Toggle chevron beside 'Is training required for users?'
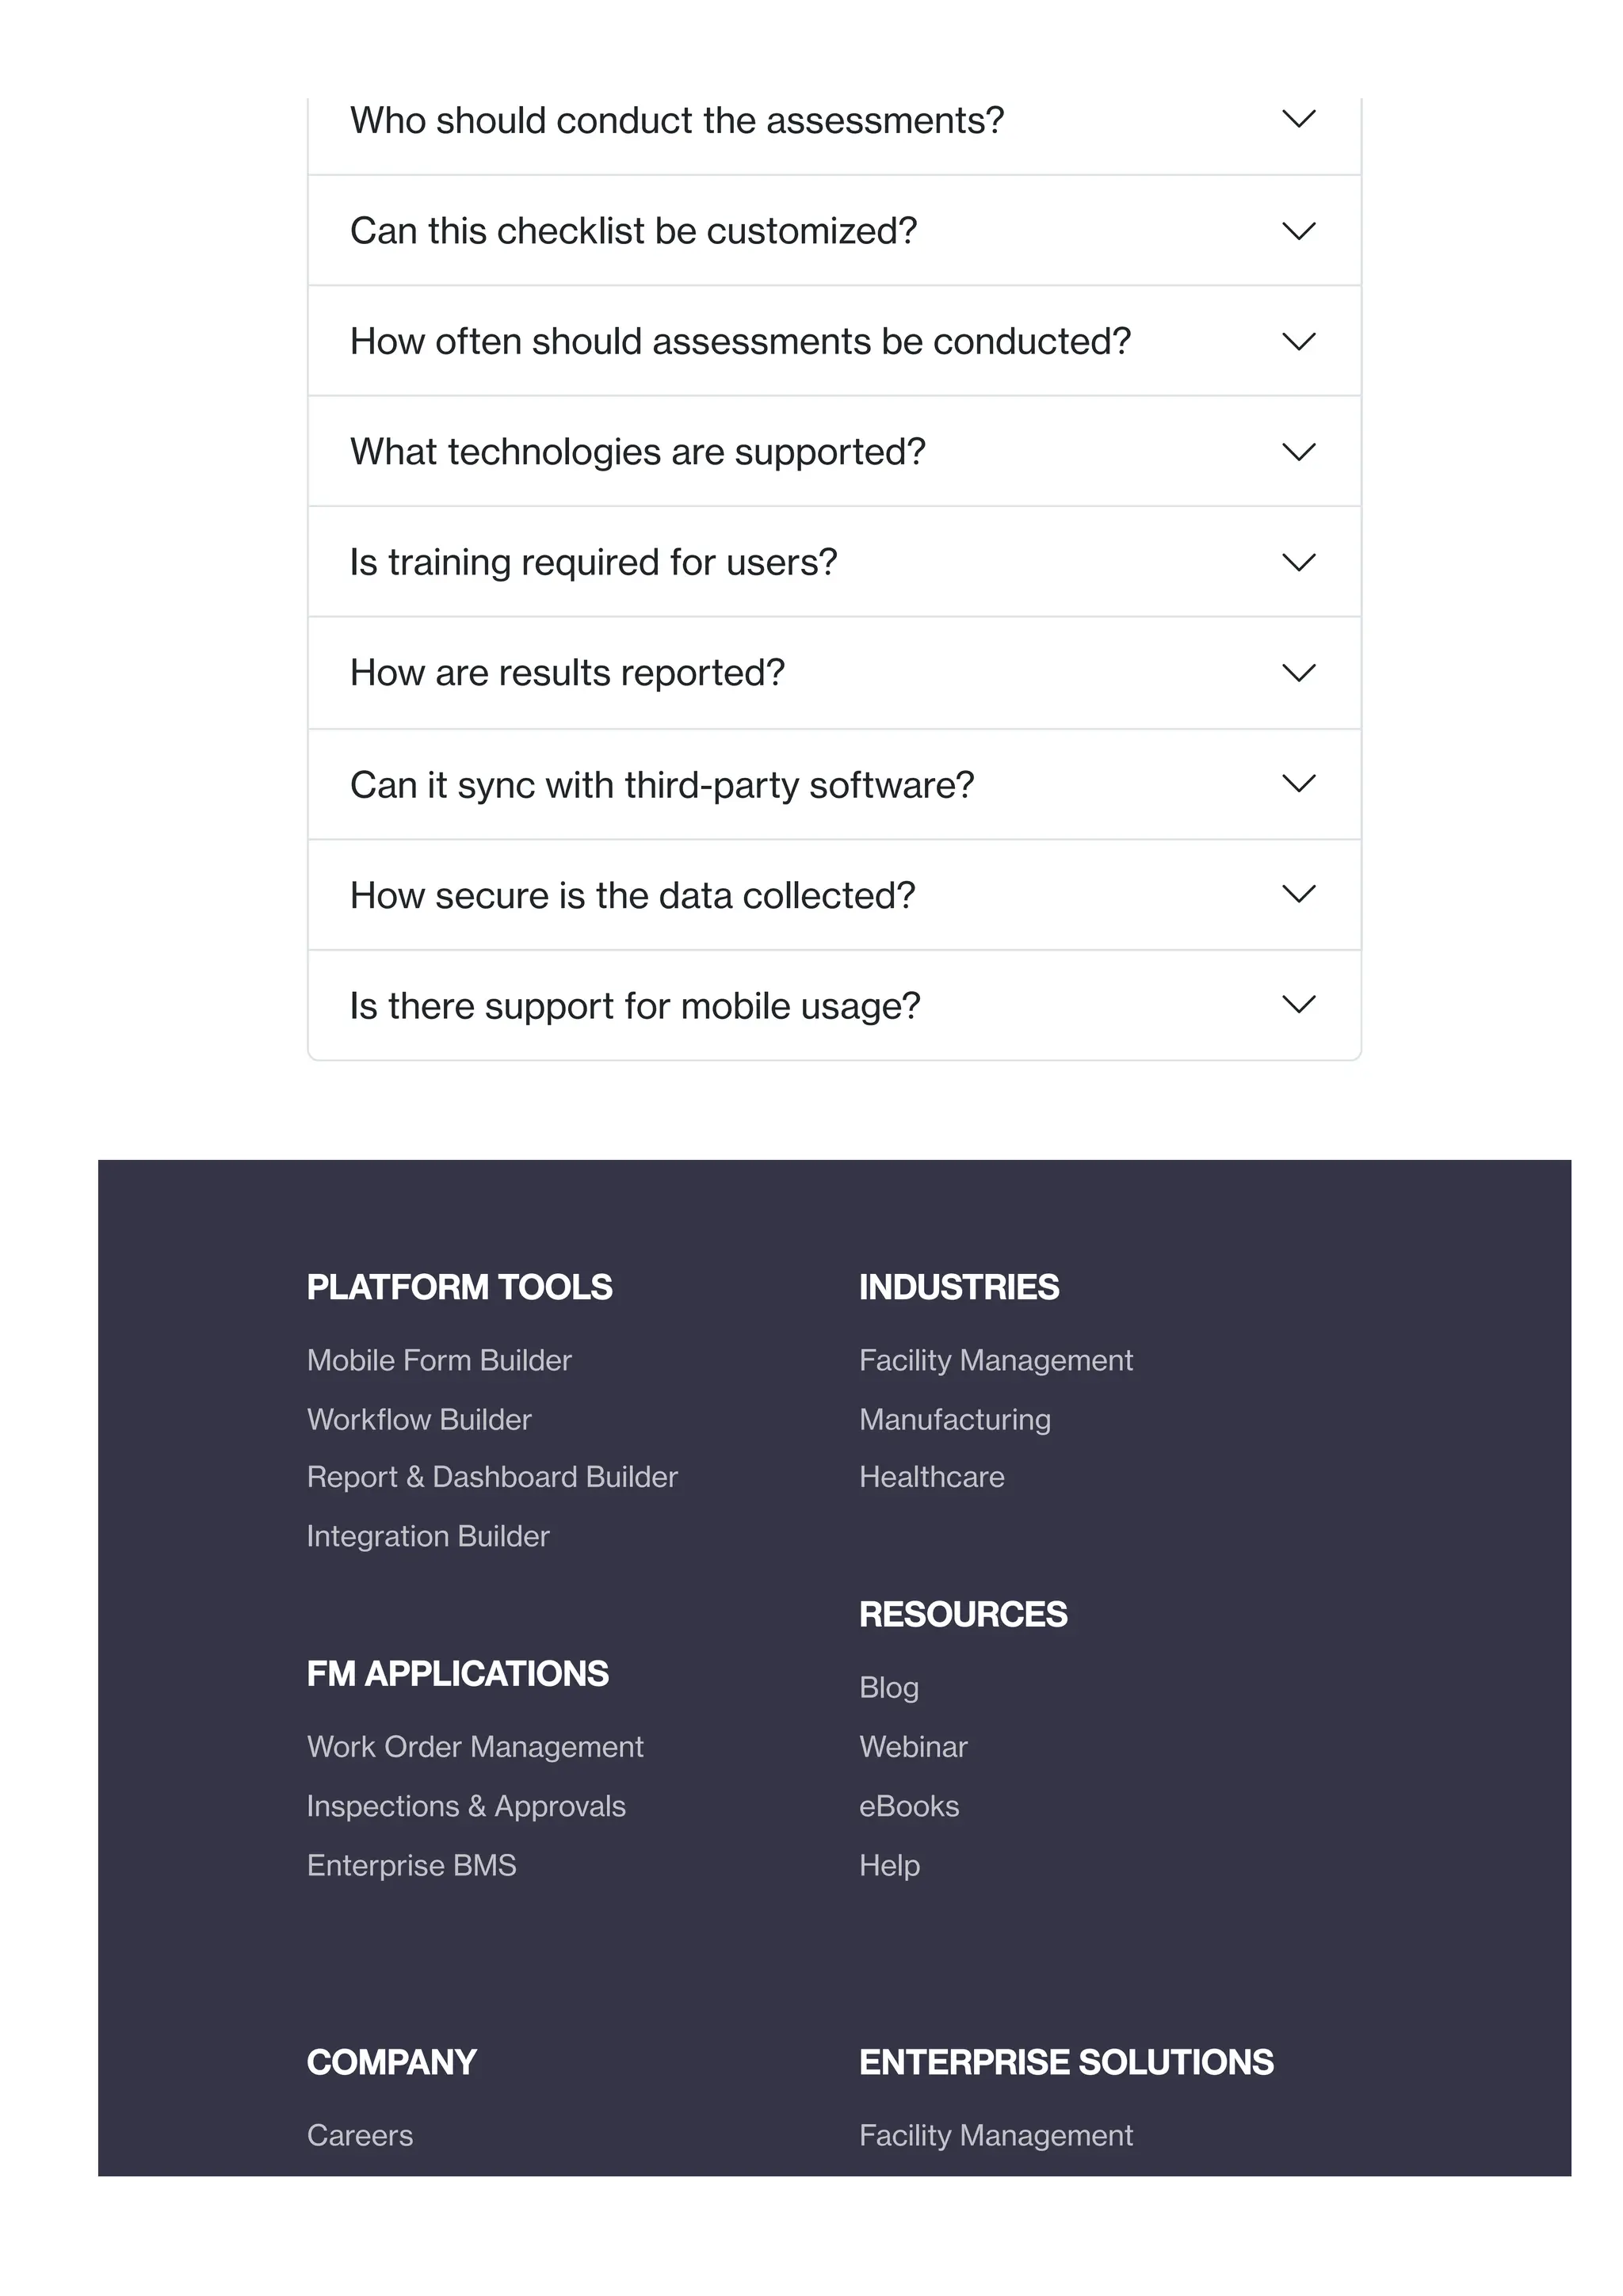The height and width of the screenshot is (2296, 1623). coord(1298,563)
